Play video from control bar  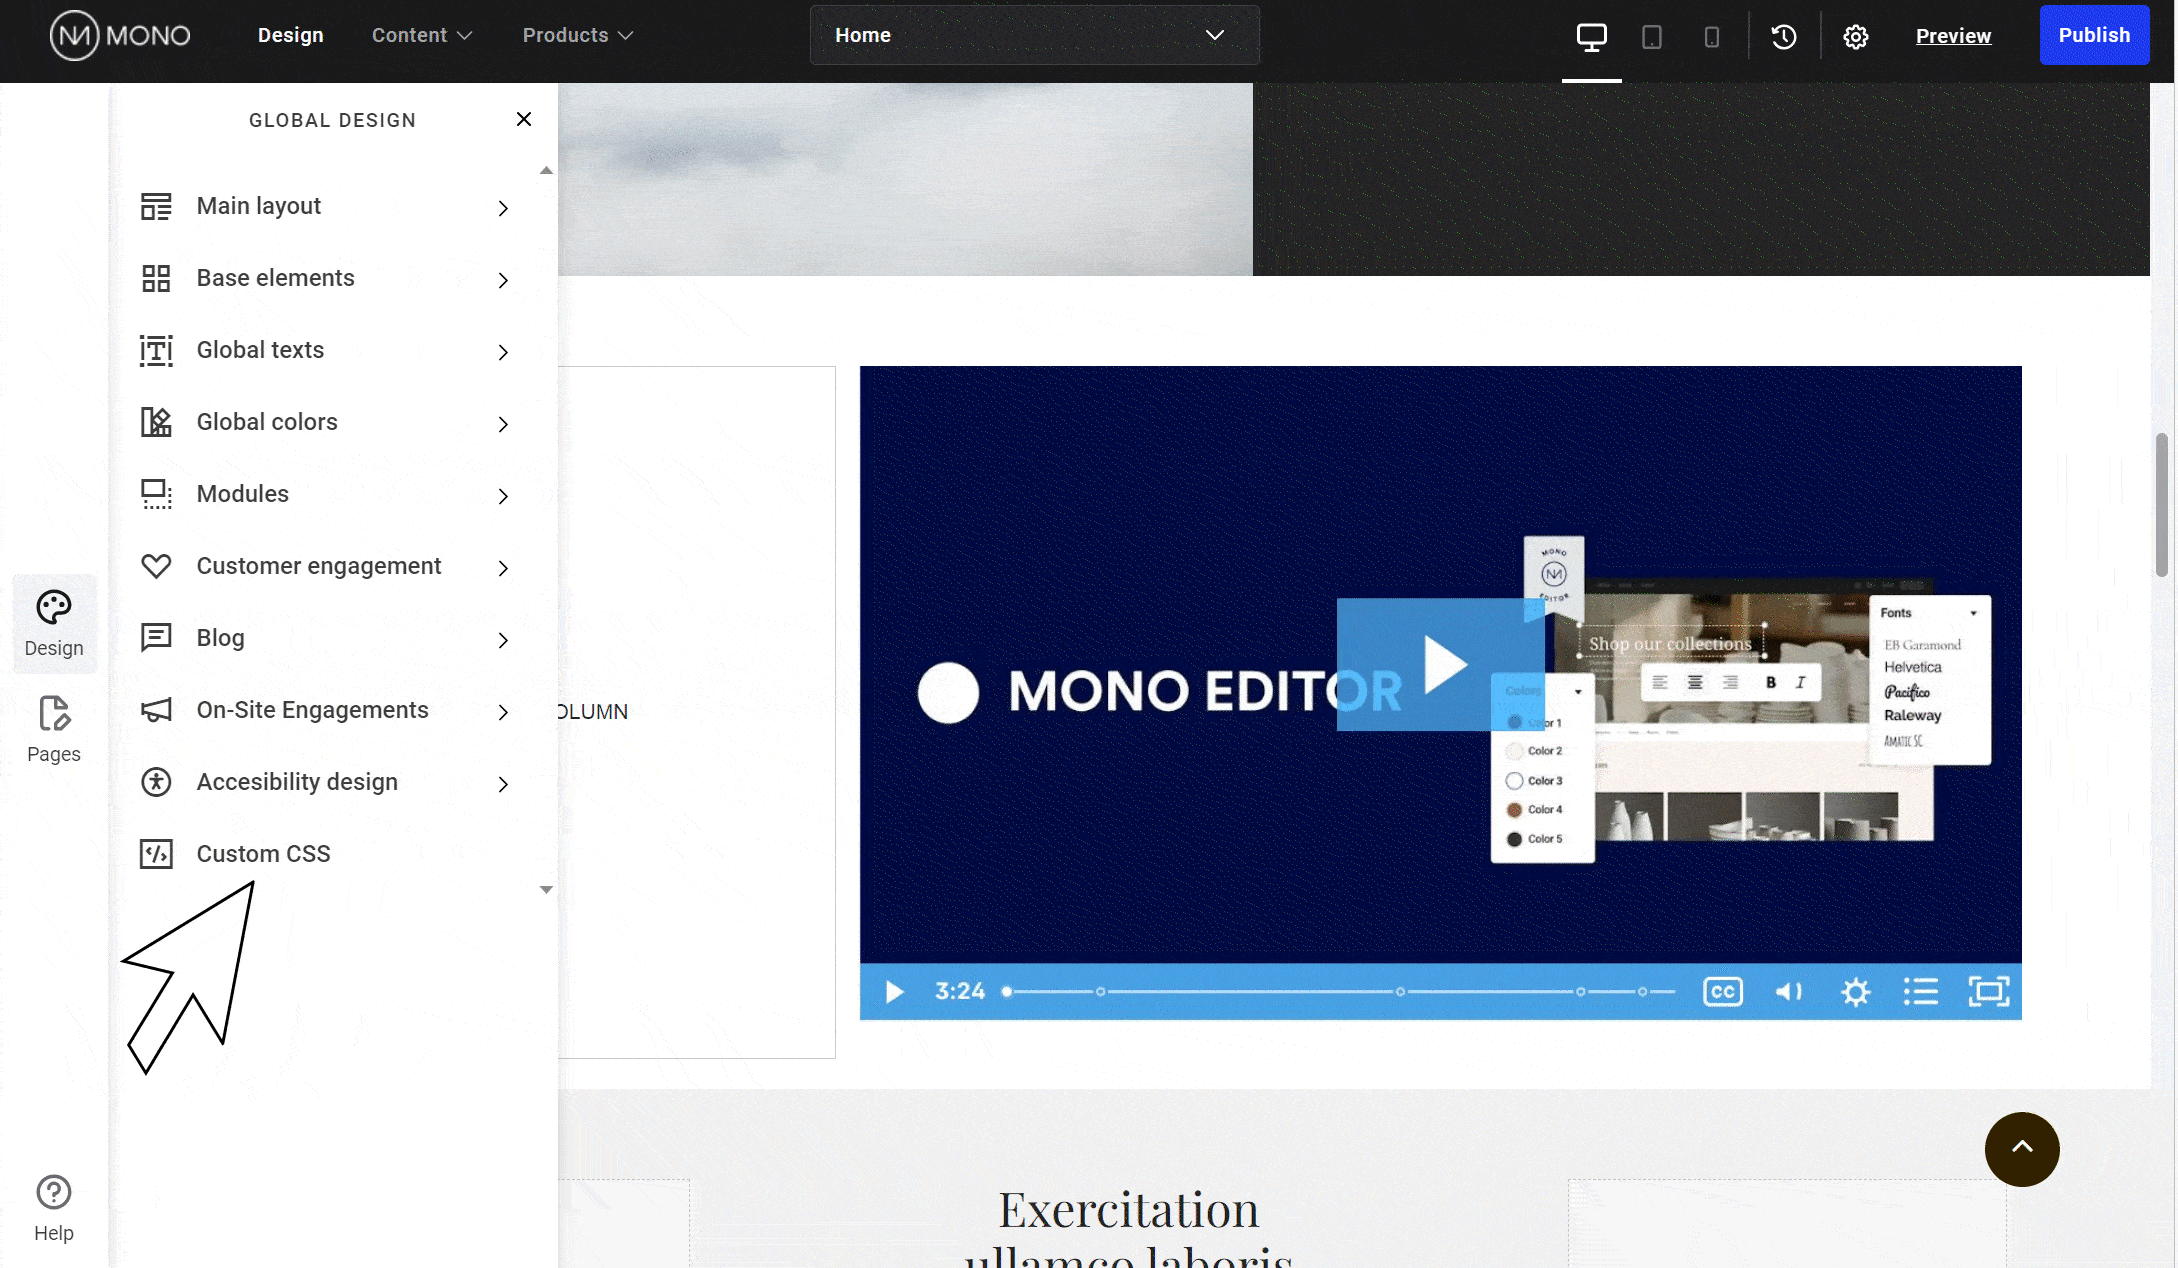click(x=894, y=991)
